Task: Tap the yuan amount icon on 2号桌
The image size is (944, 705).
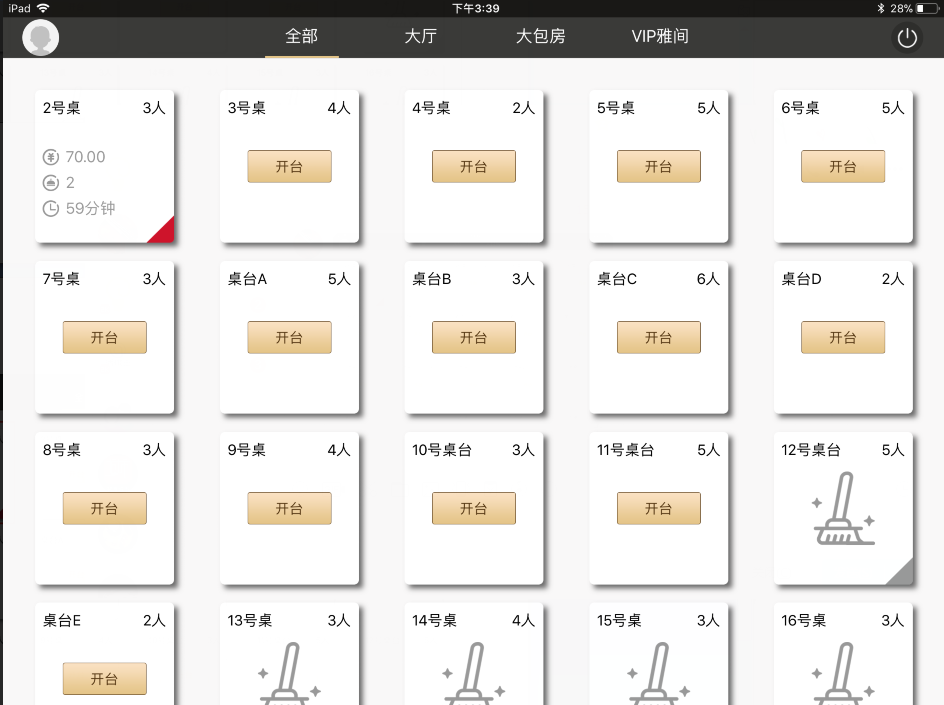Action: (51, 157)
